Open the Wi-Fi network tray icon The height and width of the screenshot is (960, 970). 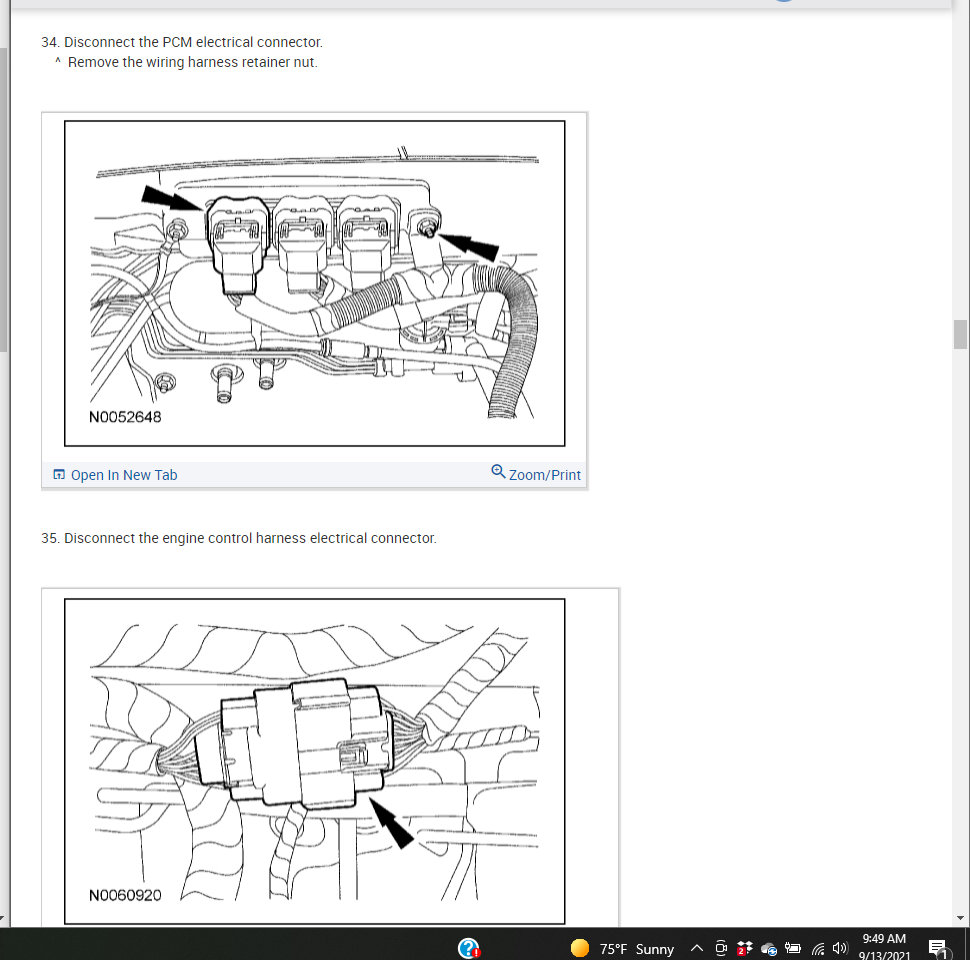tap(818, 948)
